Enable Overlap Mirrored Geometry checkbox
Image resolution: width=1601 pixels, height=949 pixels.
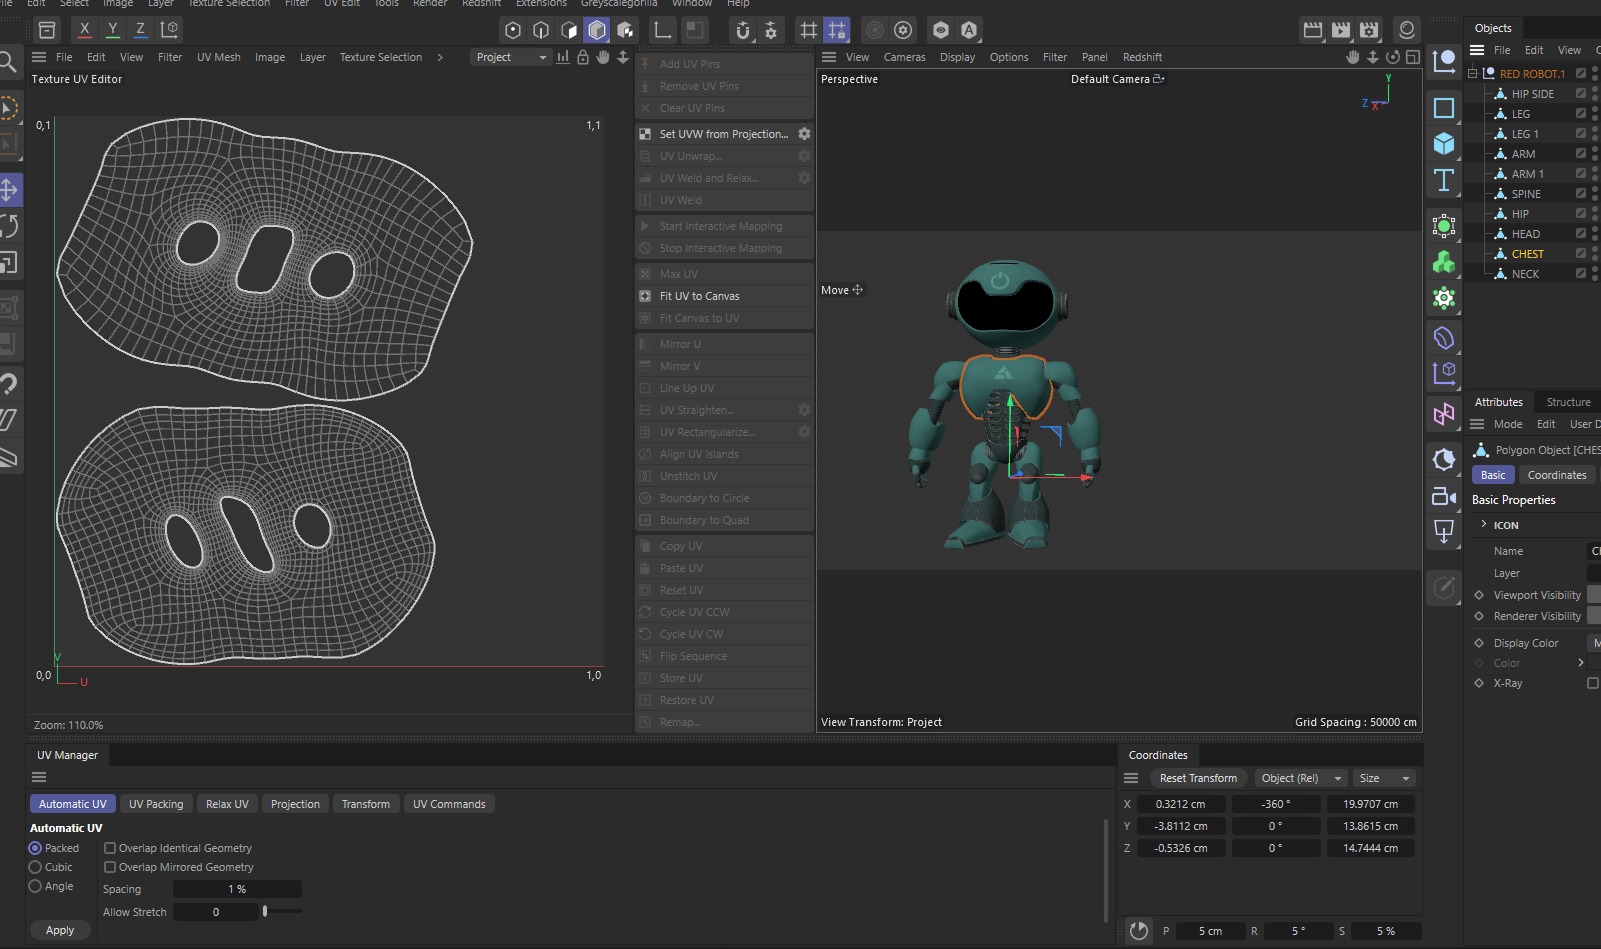pyautogui.click(x=110, y=867)
